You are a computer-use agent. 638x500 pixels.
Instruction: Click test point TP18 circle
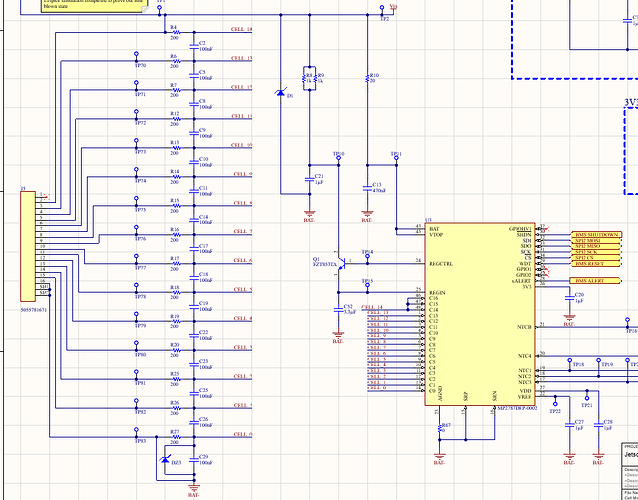click(x=570, y=360)
